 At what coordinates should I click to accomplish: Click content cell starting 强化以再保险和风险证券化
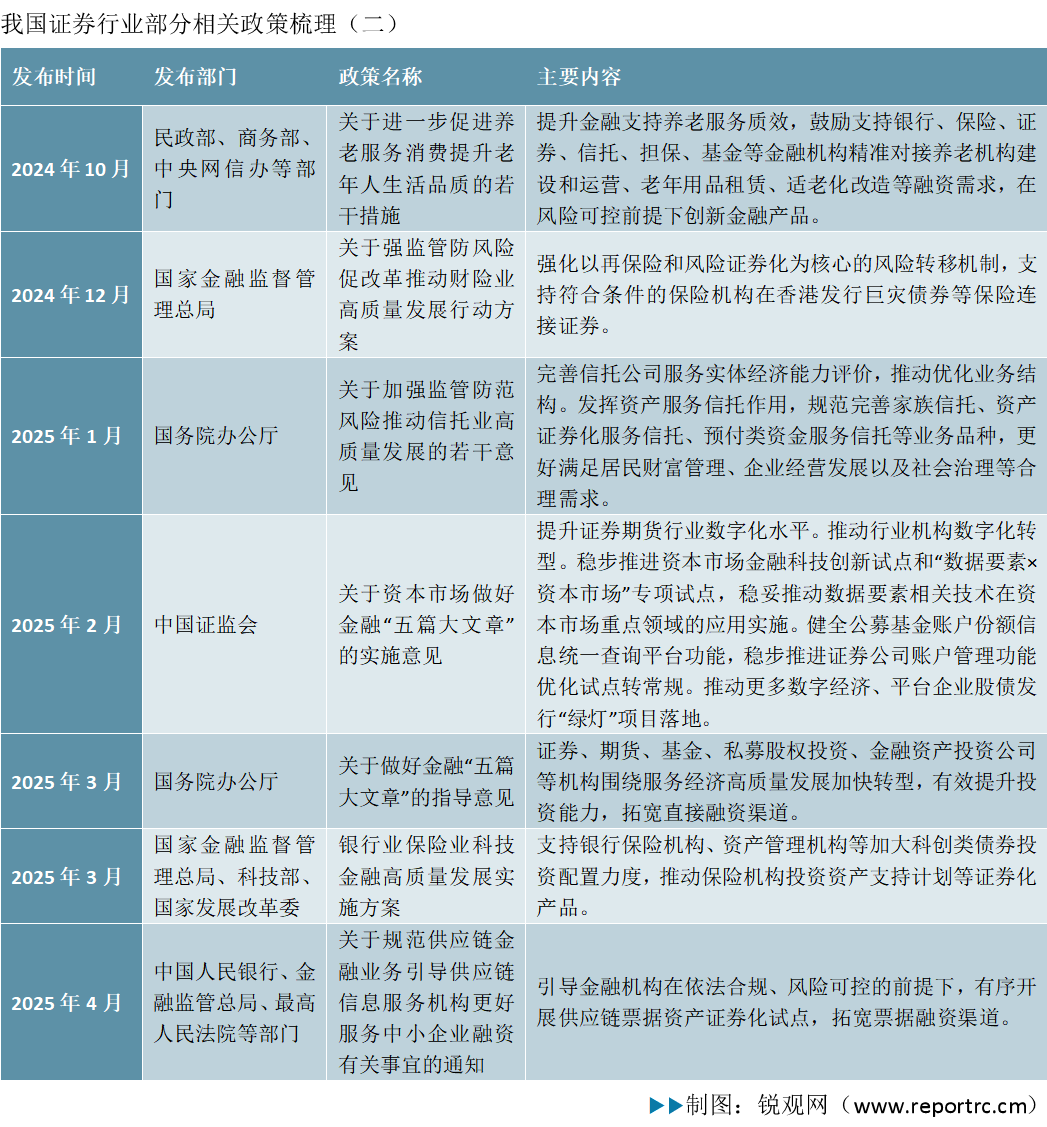[786, 295]
